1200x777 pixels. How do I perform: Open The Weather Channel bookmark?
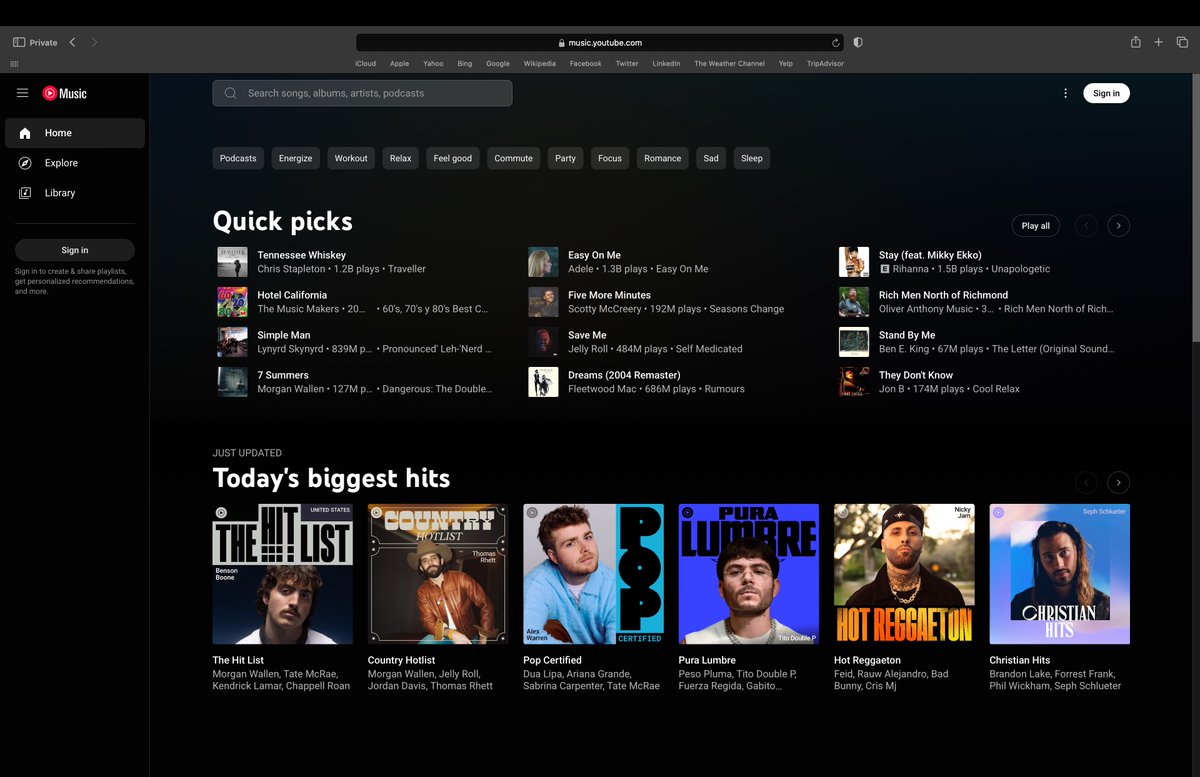(x=729, y=64)
